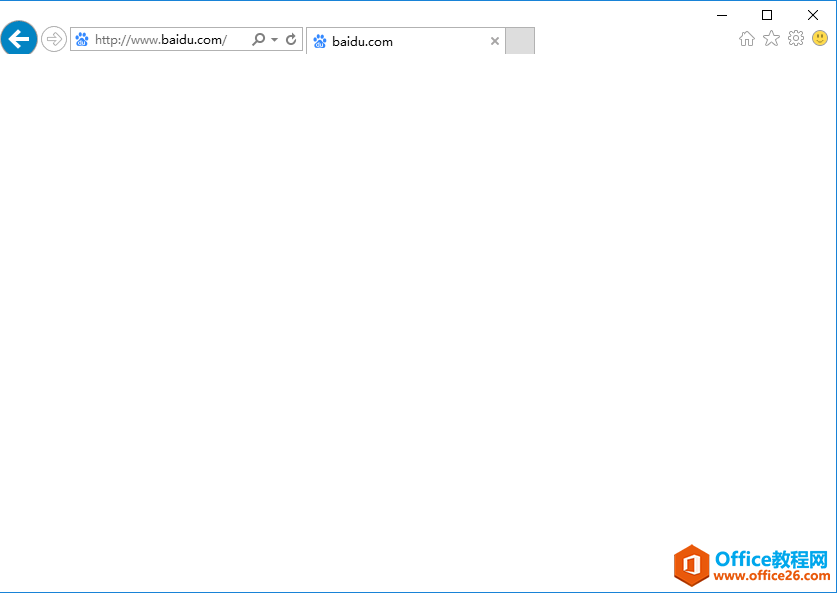Open a new tab with the blank tab button
837x593 pixels.
tap(520, 41)
